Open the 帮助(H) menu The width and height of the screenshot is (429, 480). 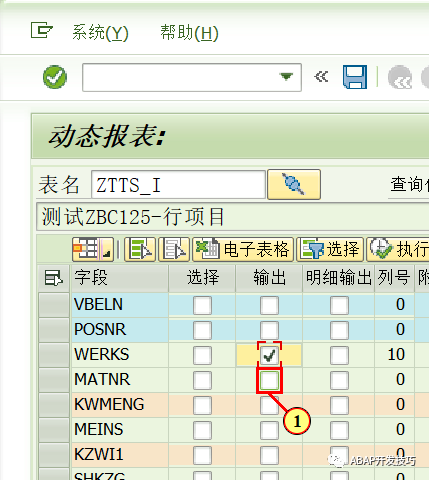tap(189, 33)
